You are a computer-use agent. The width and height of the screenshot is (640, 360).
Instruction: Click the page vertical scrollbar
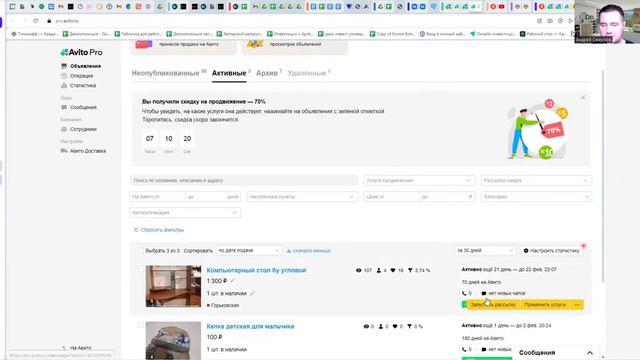tap(602, 176)
